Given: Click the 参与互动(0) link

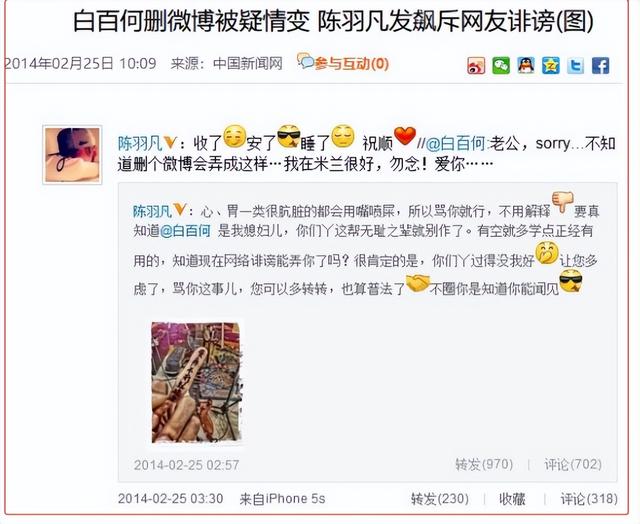Looking at the screenshot, I should pos(351,64).
